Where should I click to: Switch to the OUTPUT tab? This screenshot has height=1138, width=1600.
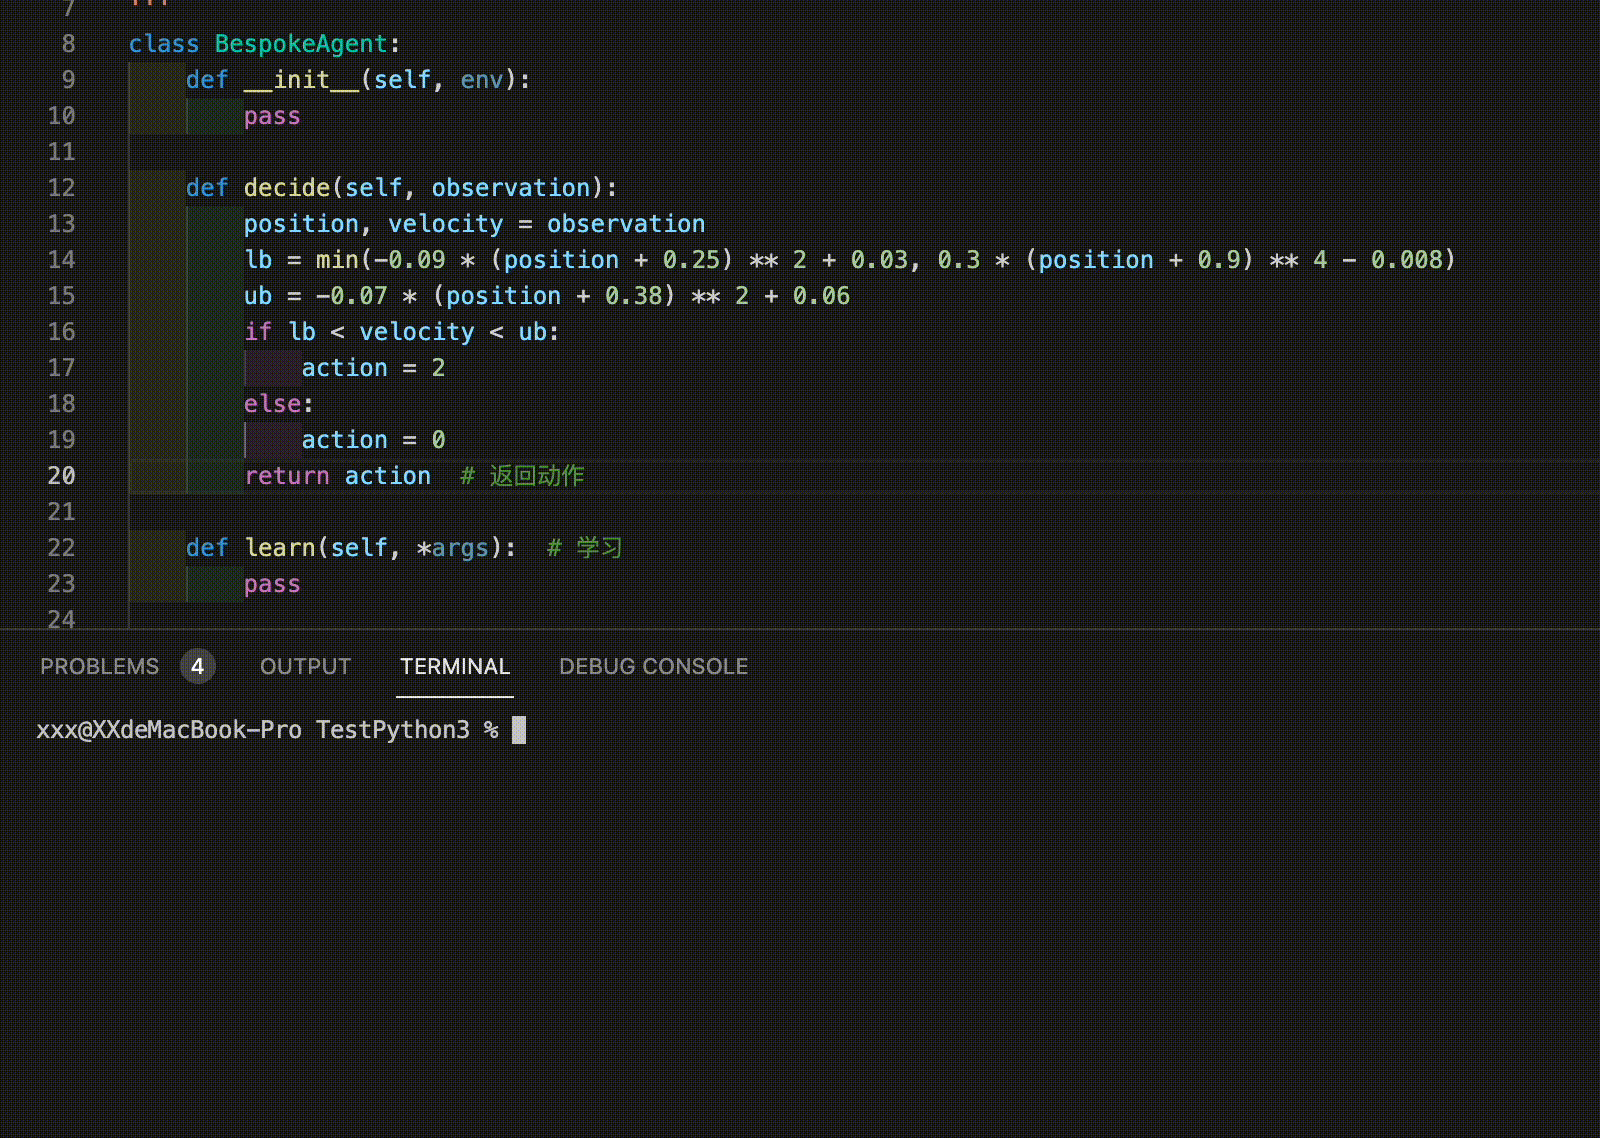[x=305, y=666]
